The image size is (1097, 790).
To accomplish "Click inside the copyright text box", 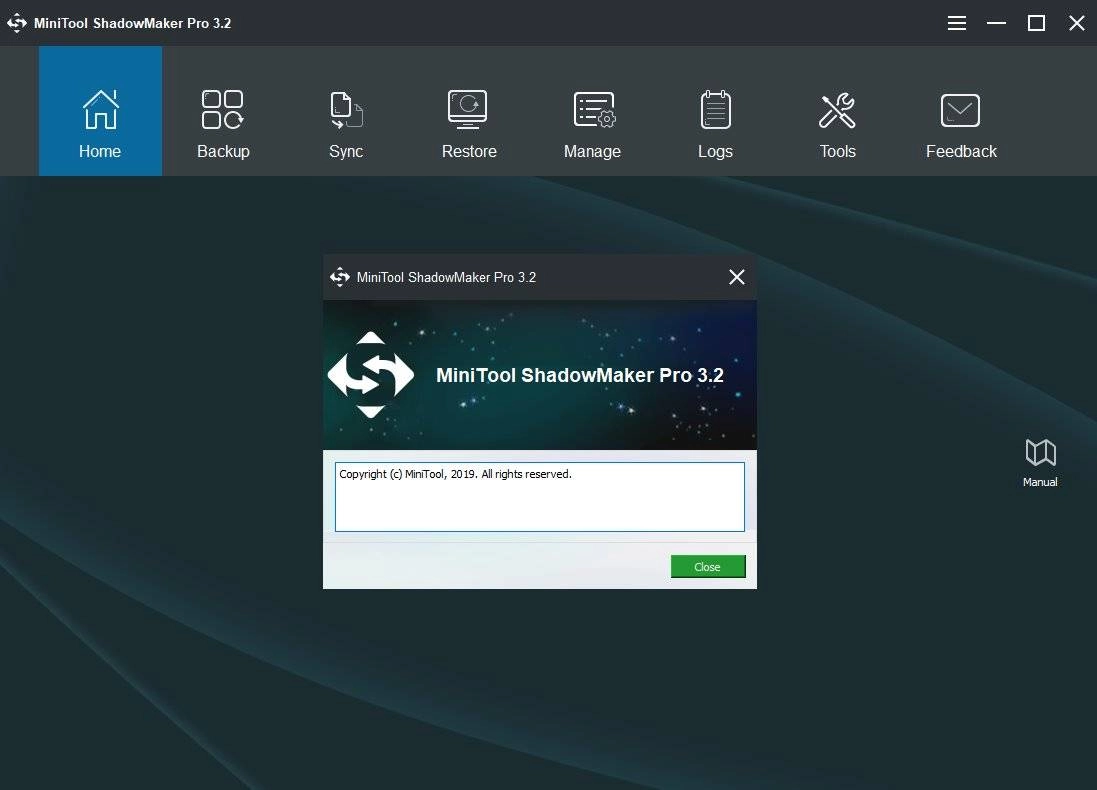I will 539,497.
